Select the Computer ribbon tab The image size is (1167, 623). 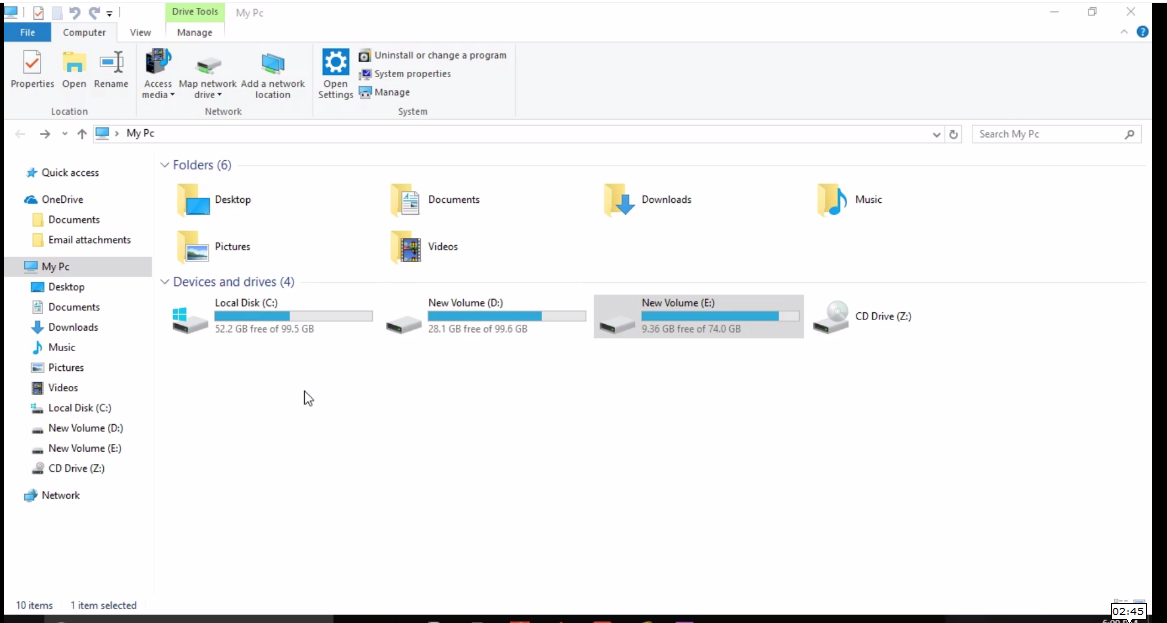(x=84, y=32)
